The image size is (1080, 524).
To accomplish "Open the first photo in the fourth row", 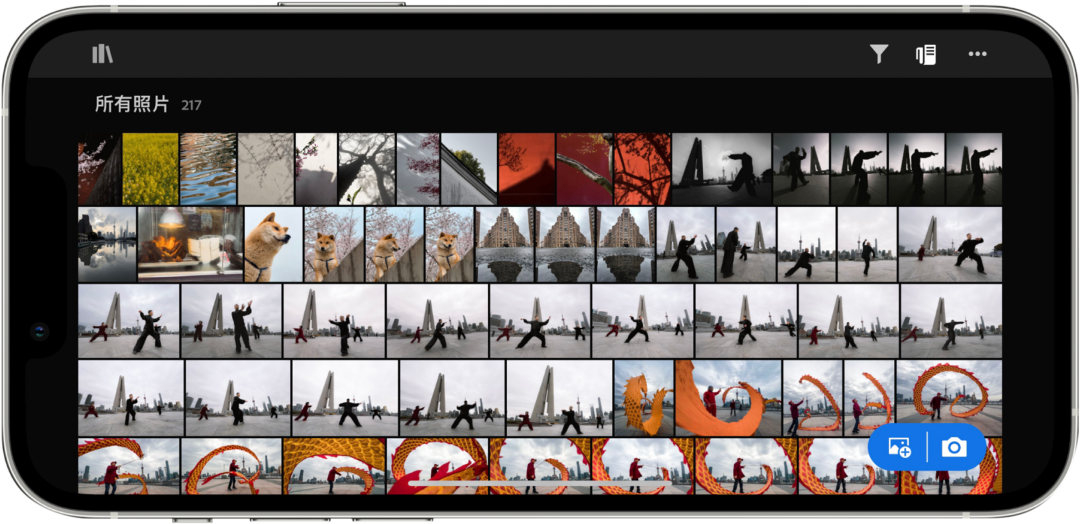I will [x=131, y=398].
